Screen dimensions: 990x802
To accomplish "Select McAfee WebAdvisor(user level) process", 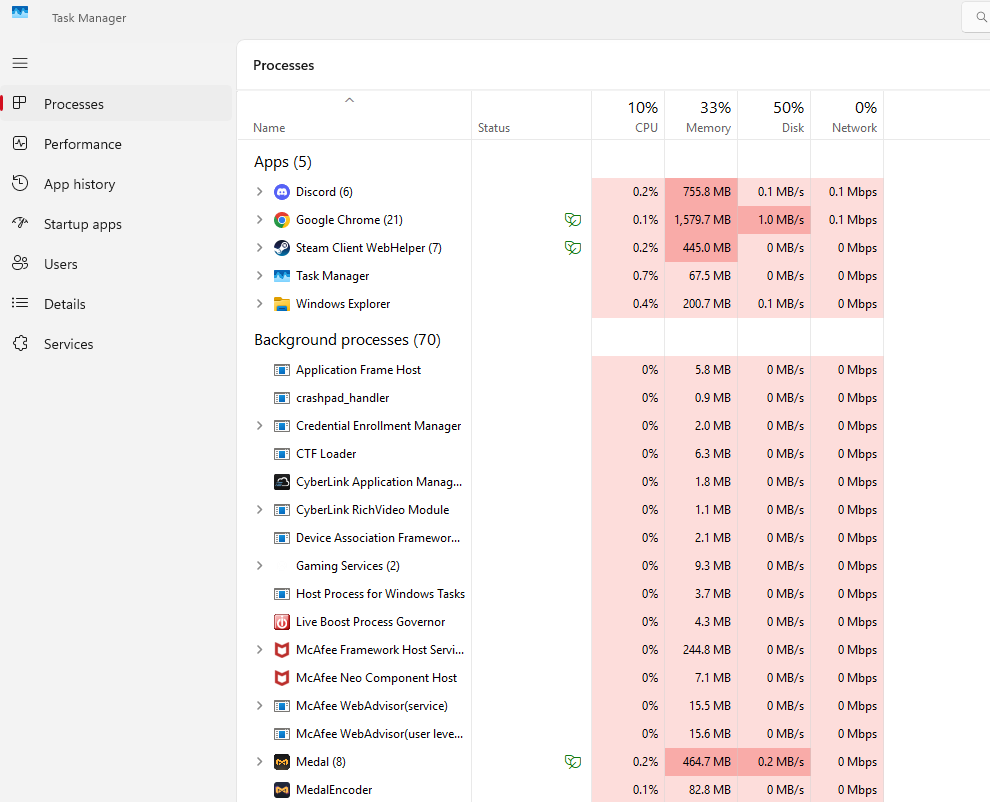I will 561,734.
